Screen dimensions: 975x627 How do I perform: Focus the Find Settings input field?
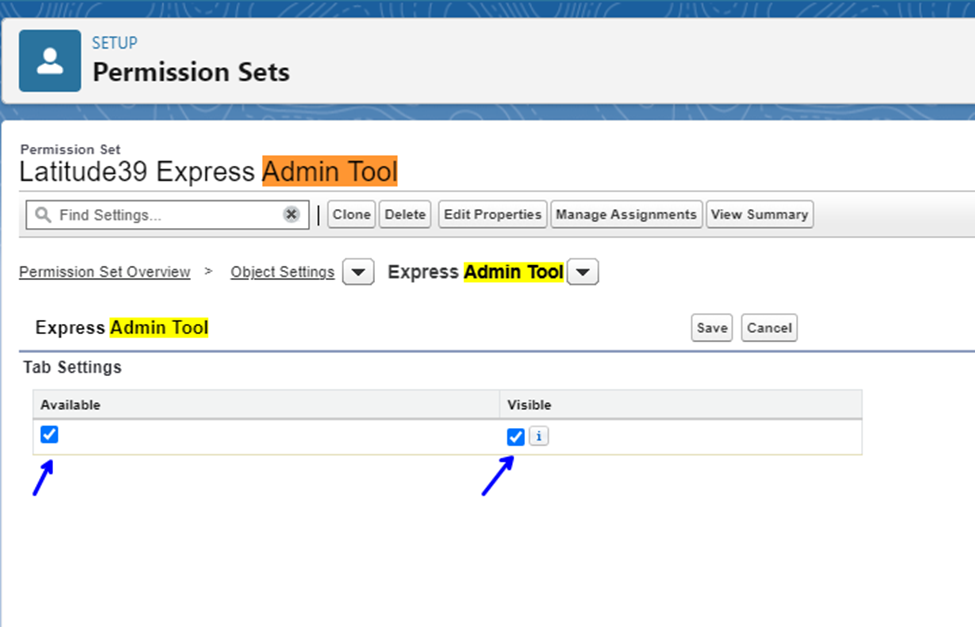[x=168, y=215]
